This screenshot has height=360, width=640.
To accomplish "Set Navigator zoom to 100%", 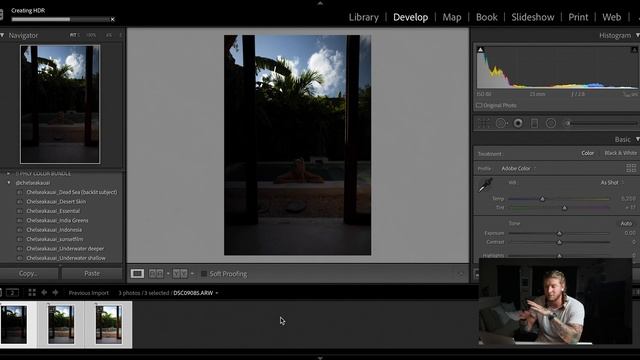I will pyautogui.click(x=91, y=36).
